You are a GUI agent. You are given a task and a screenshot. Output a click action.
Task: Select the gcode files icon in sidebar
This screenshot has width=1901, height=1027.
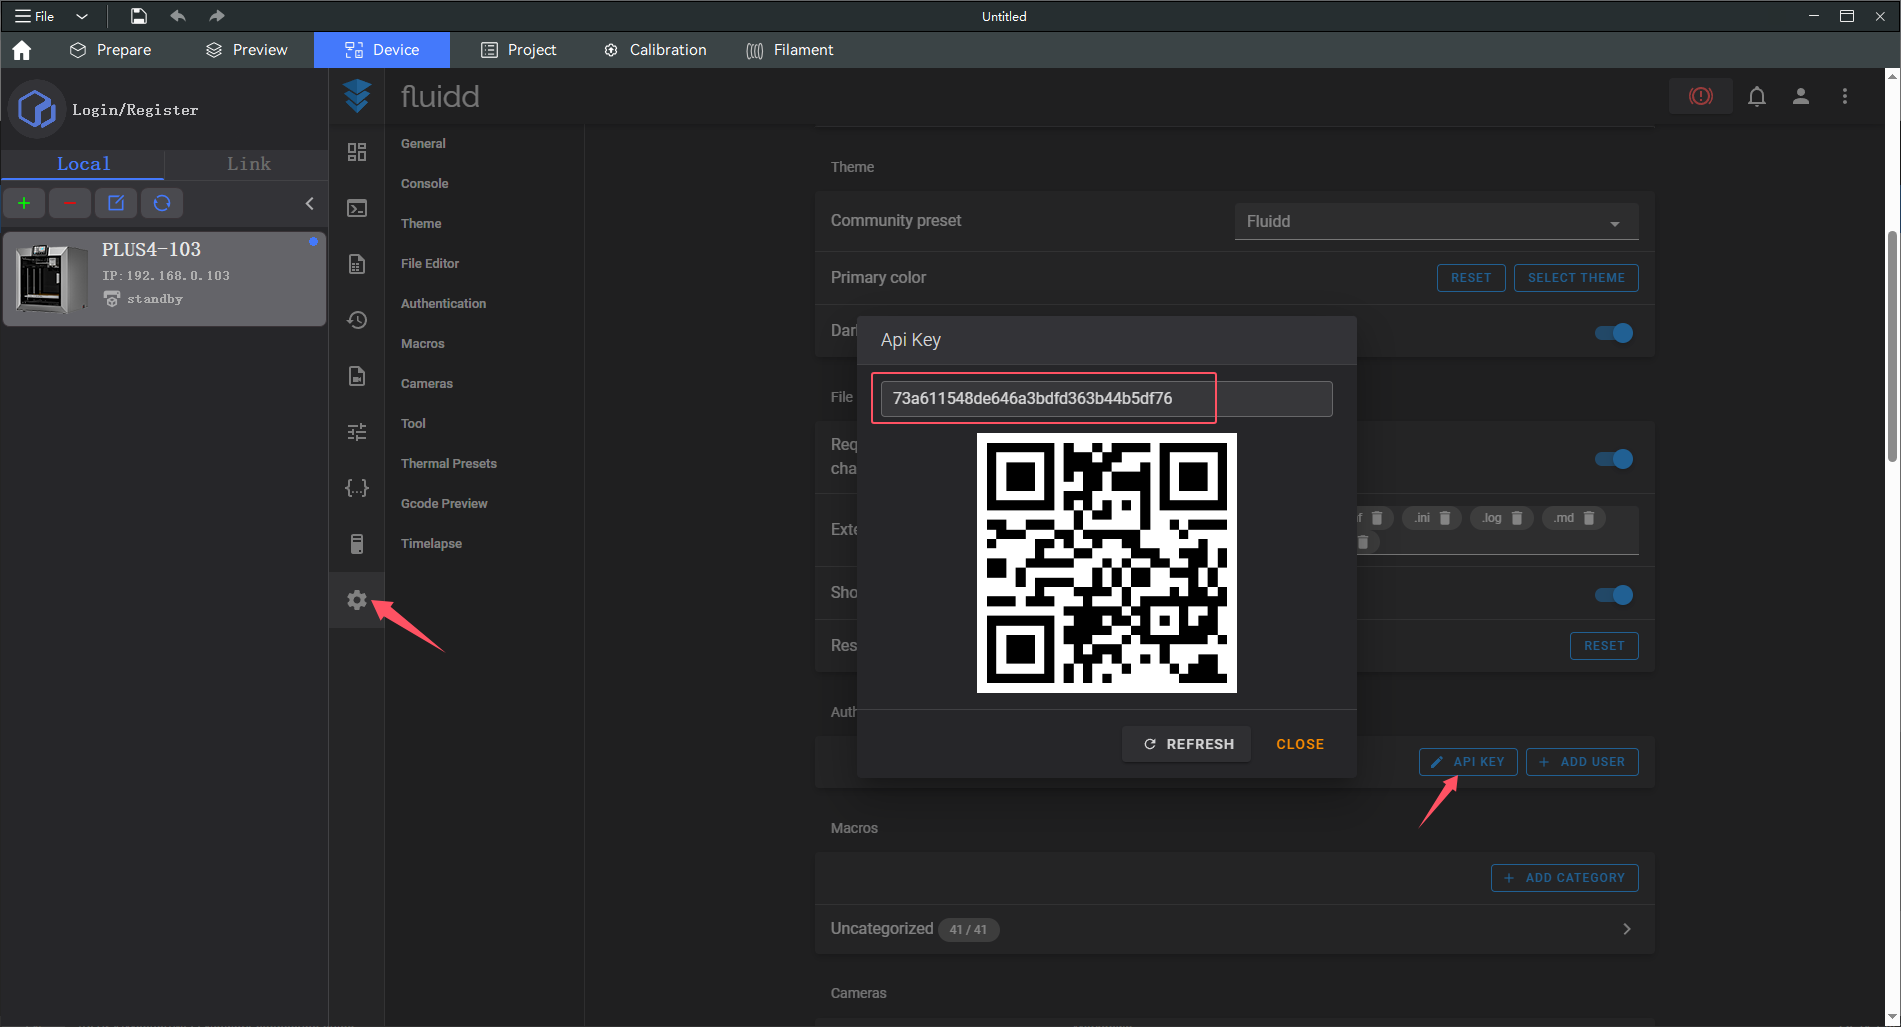point(357,264)
